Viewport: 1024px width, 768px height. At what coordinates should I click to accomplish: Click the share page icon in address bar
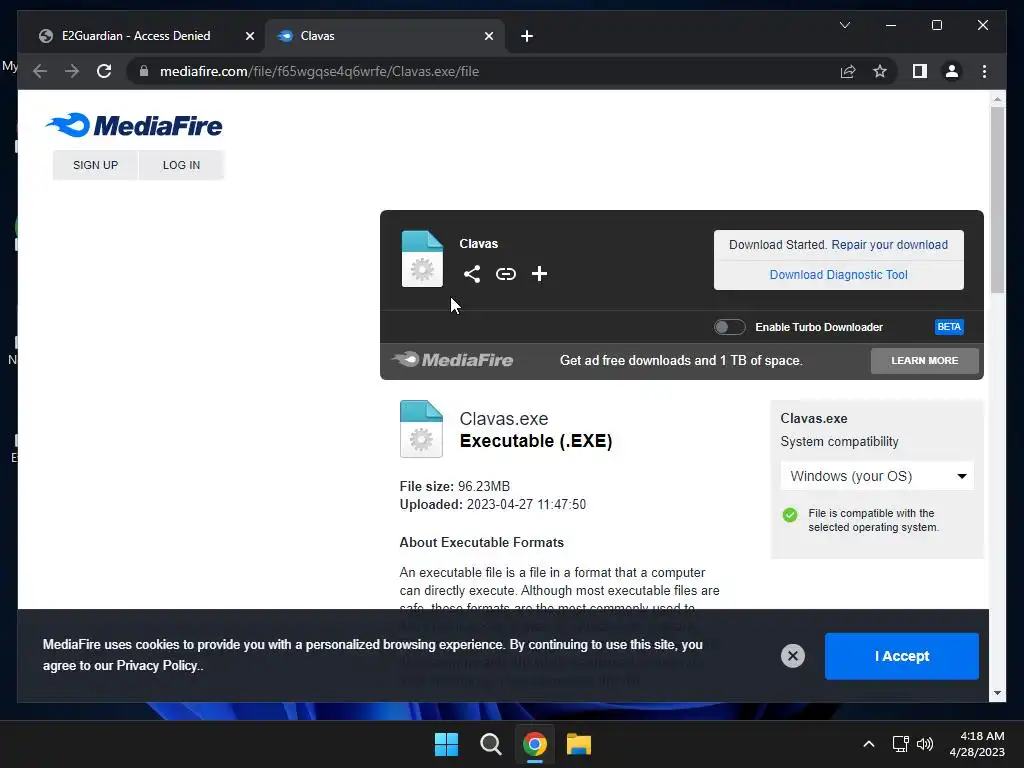pos(848,71)
